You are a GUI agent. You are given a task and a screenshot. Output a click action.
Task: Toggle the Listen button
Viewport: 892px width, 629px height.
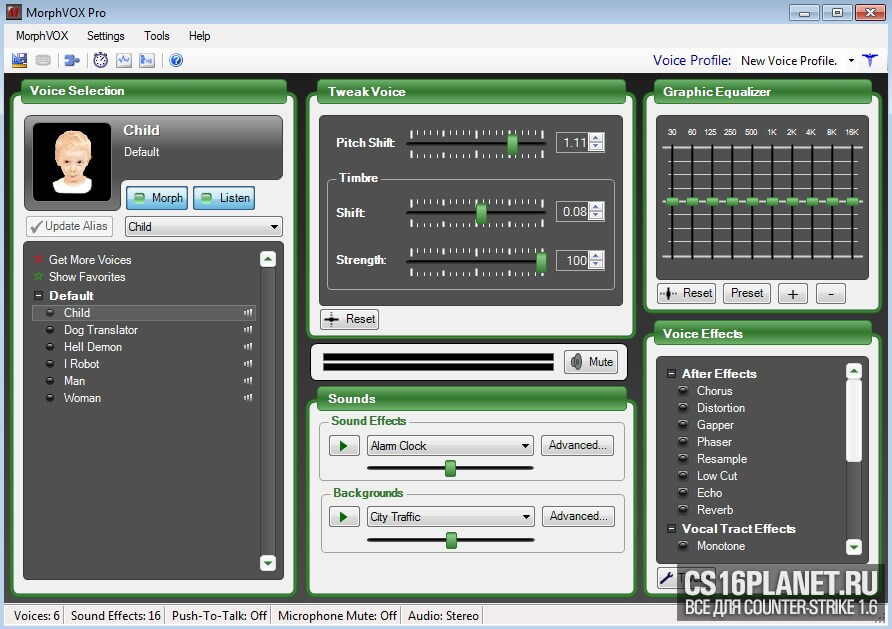point(224,198)
